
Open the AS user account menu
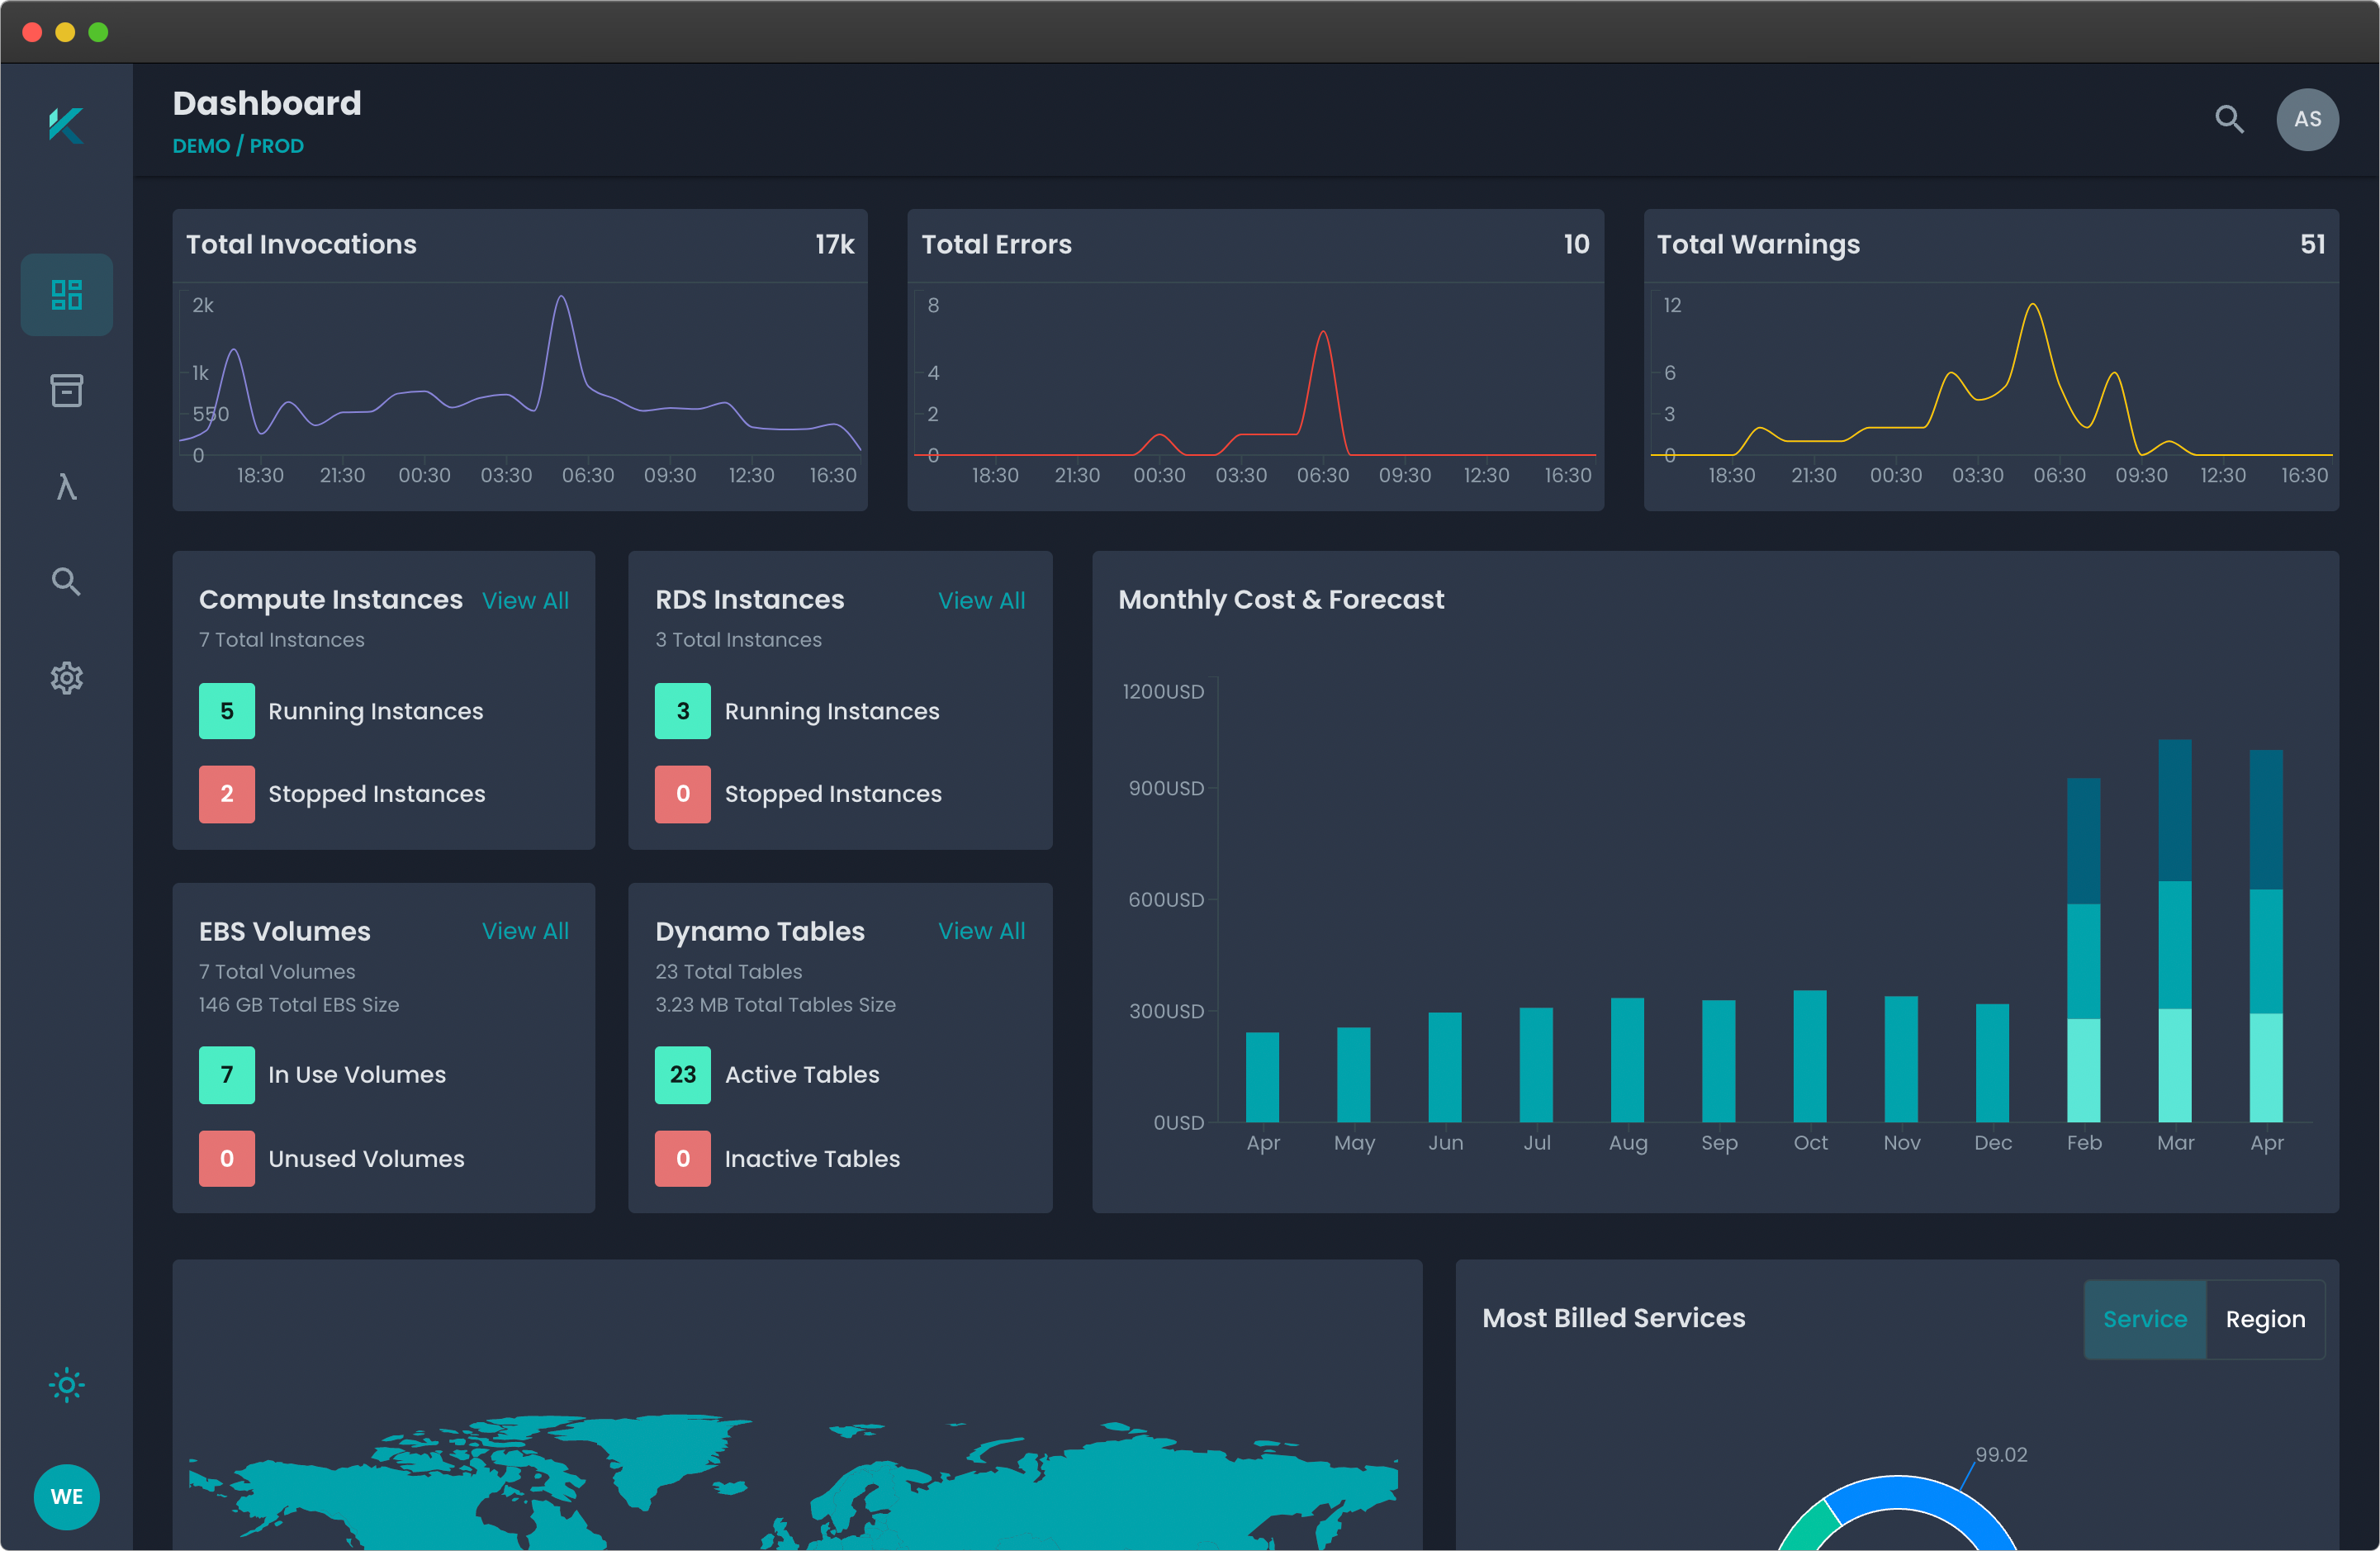pyautogui.click(x=2307, y=119)
